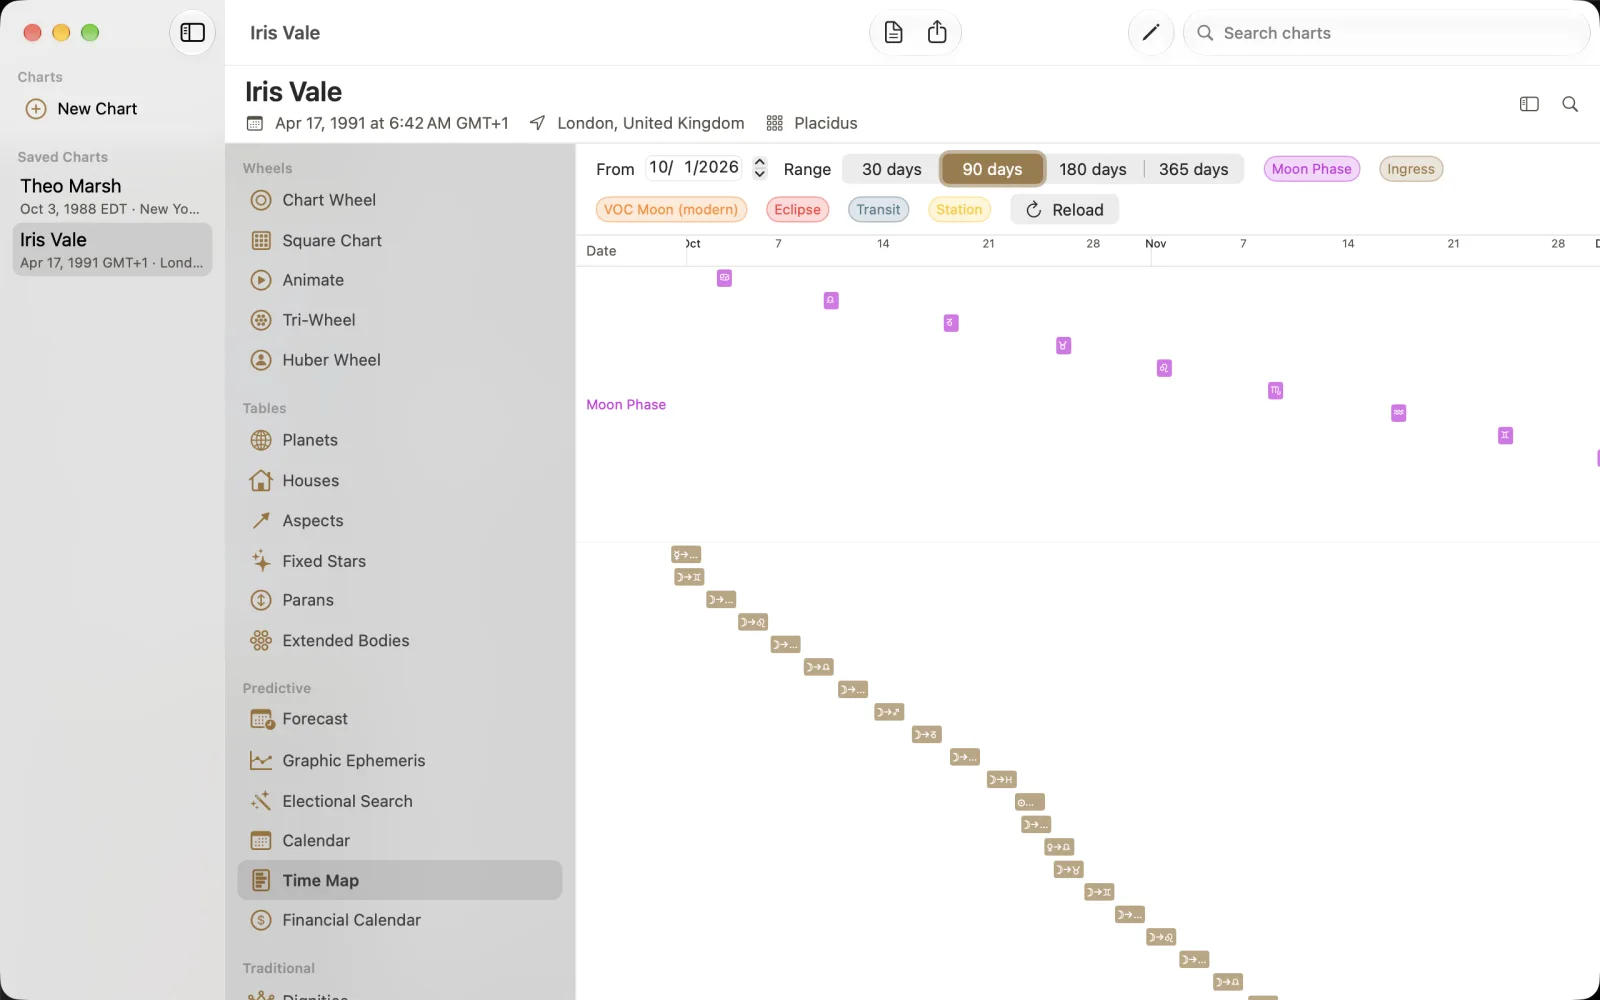Image resolution: width=1600 pixels, height=1000 pixels.
Task: Toggle the Eclipse filter chip
Action: (x=797, y=209)
